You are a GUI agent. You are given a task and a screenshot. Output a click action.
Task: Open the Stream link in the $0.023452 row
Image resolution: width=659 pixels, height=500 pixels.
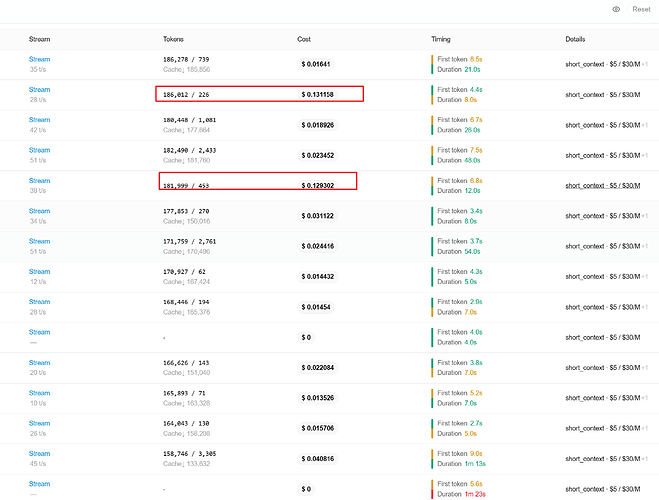click(x=40, y=150)
